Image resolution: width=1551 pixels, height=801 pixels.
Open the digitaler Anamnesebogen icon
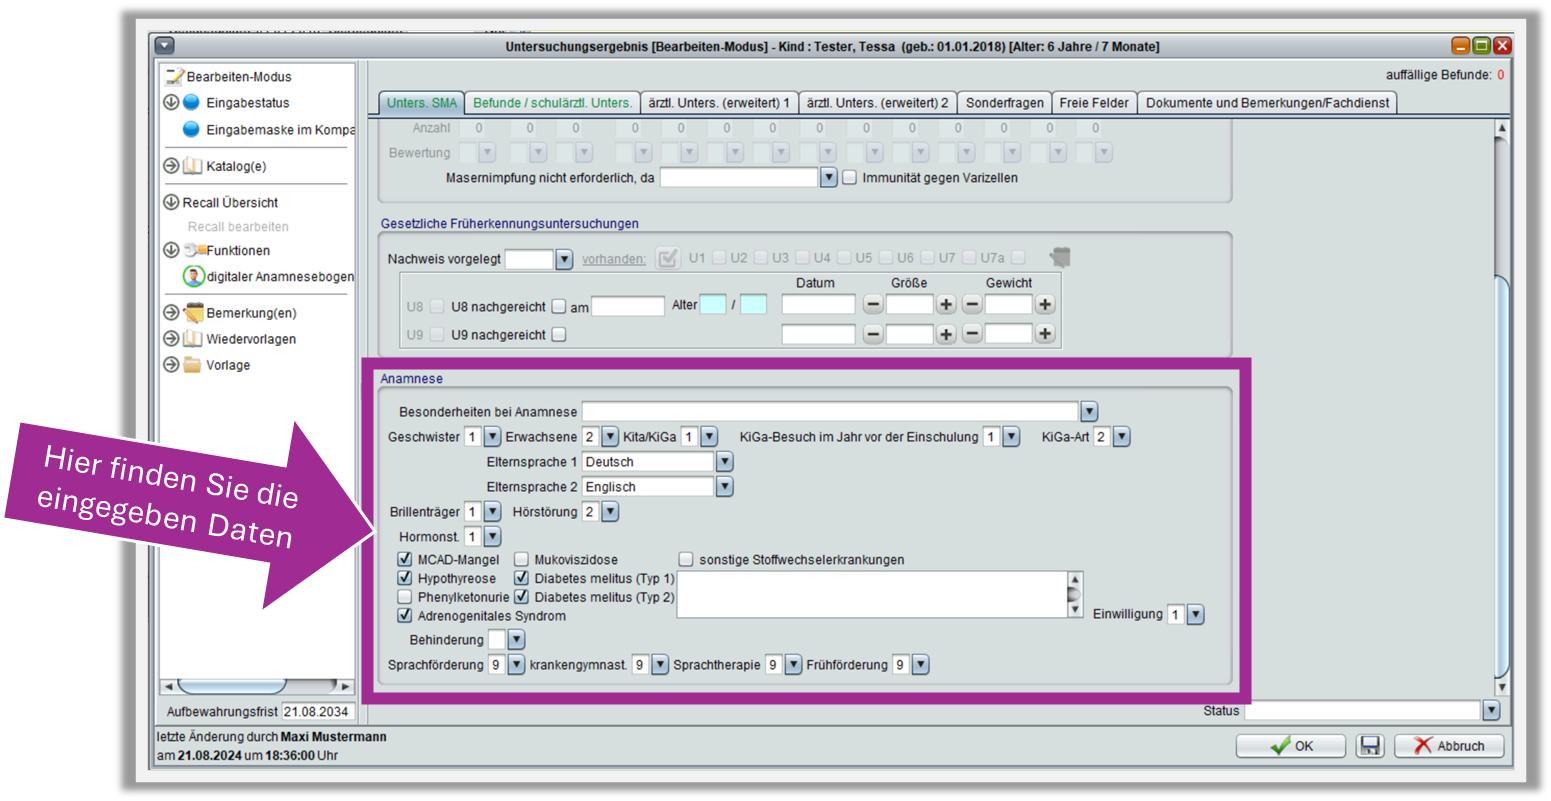pos(193,276)
